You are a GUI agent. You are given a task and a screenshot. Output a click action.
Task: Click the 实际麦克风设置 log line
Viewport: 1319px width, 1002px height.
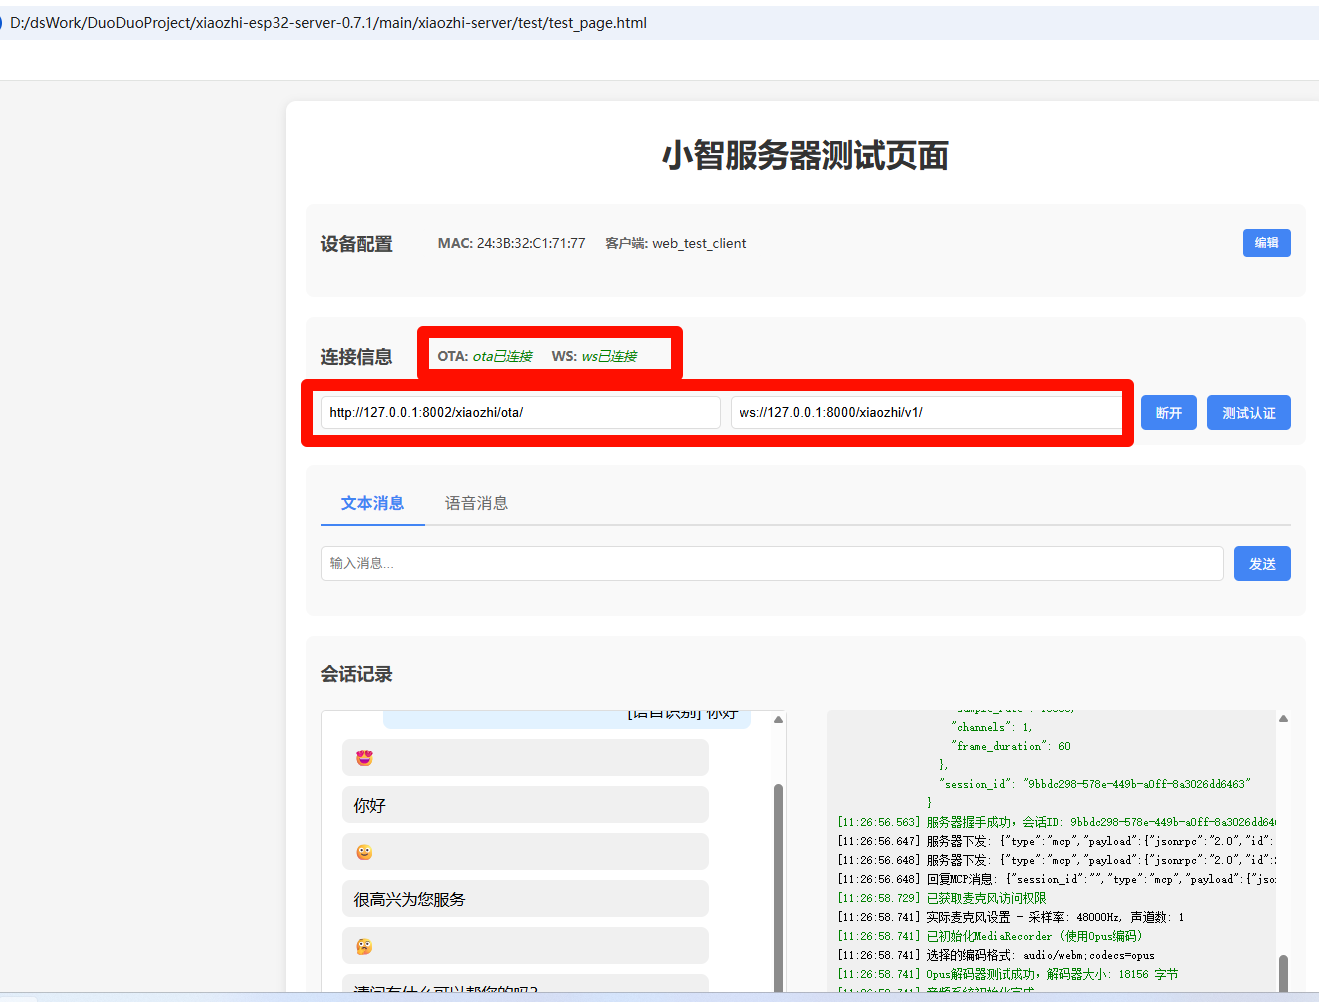pyautogui.click(x=1011, y=917)
